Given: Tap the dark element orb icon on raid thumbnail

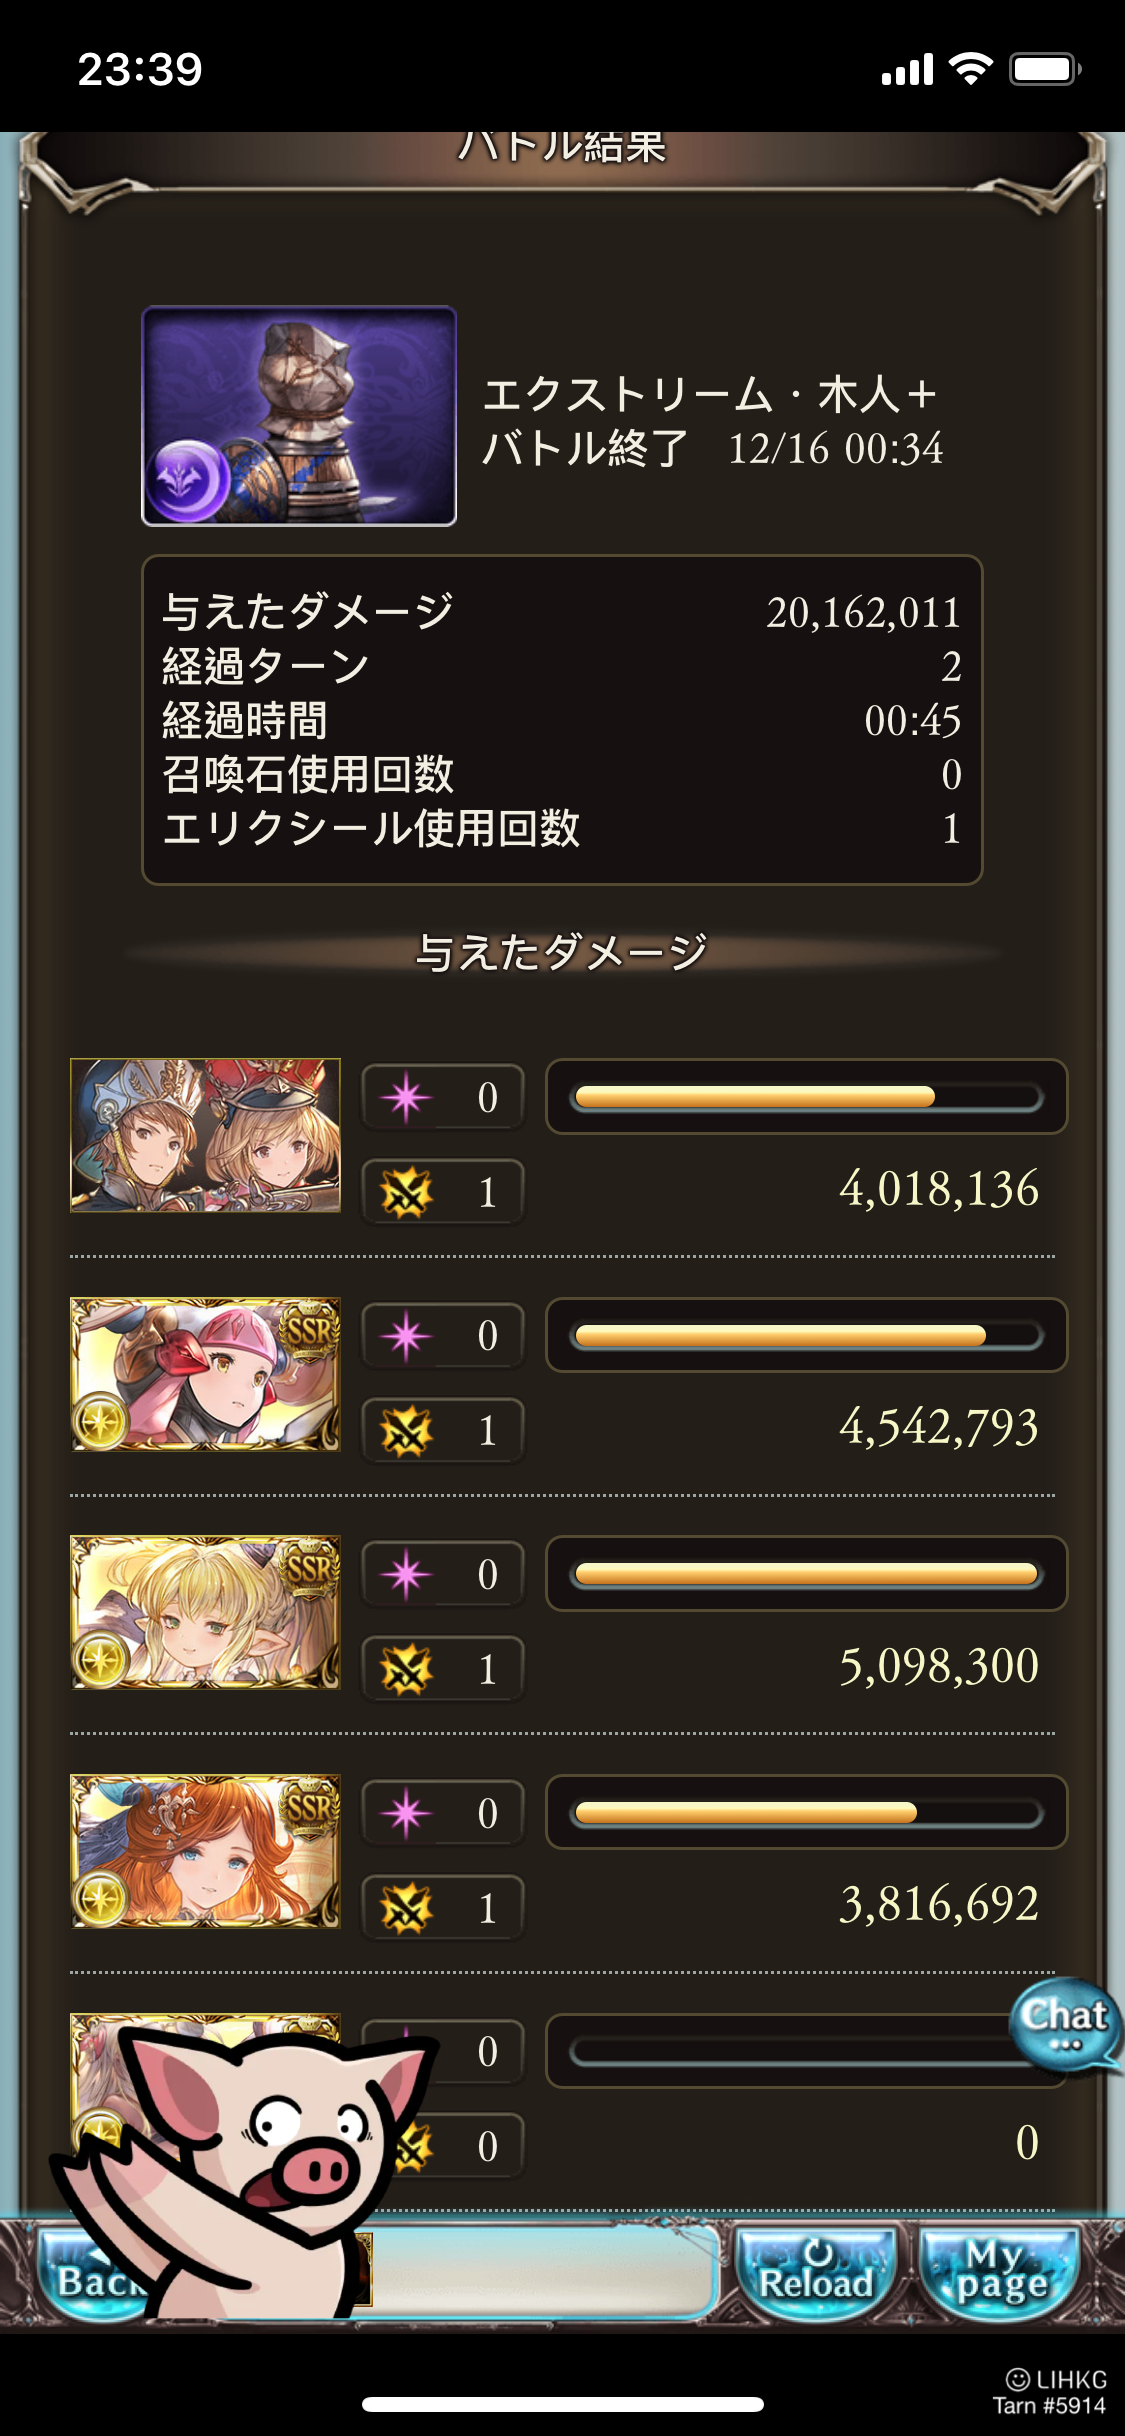Looking at the screenshot, I should (188, 478).
